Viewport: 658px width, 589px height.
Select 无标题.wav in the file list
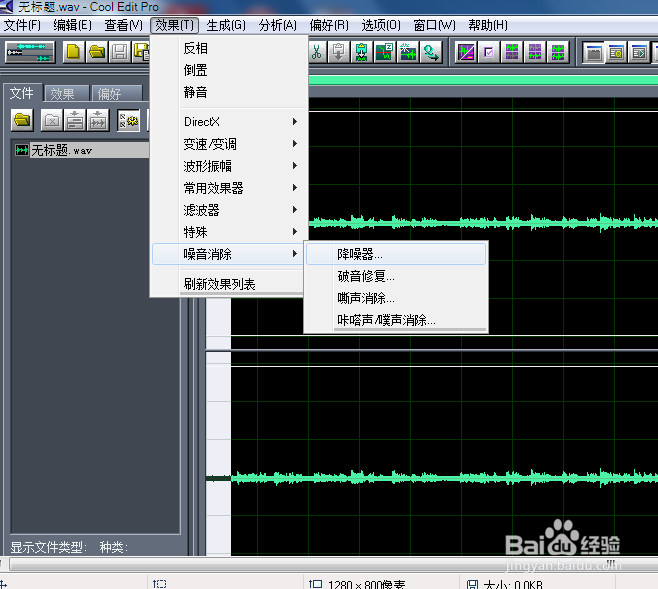[x=81, y=150]
